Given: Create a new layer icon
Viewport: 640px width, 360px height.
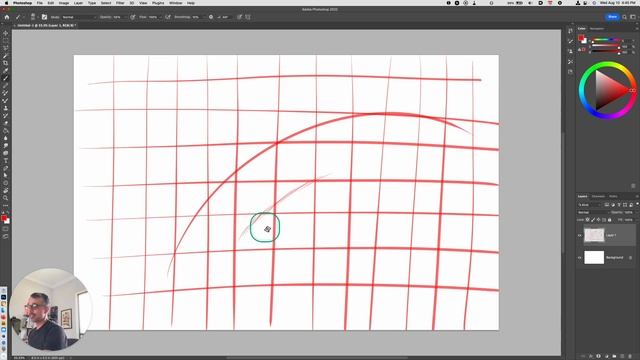Looking at the screenshot, I should pos(622,356).
